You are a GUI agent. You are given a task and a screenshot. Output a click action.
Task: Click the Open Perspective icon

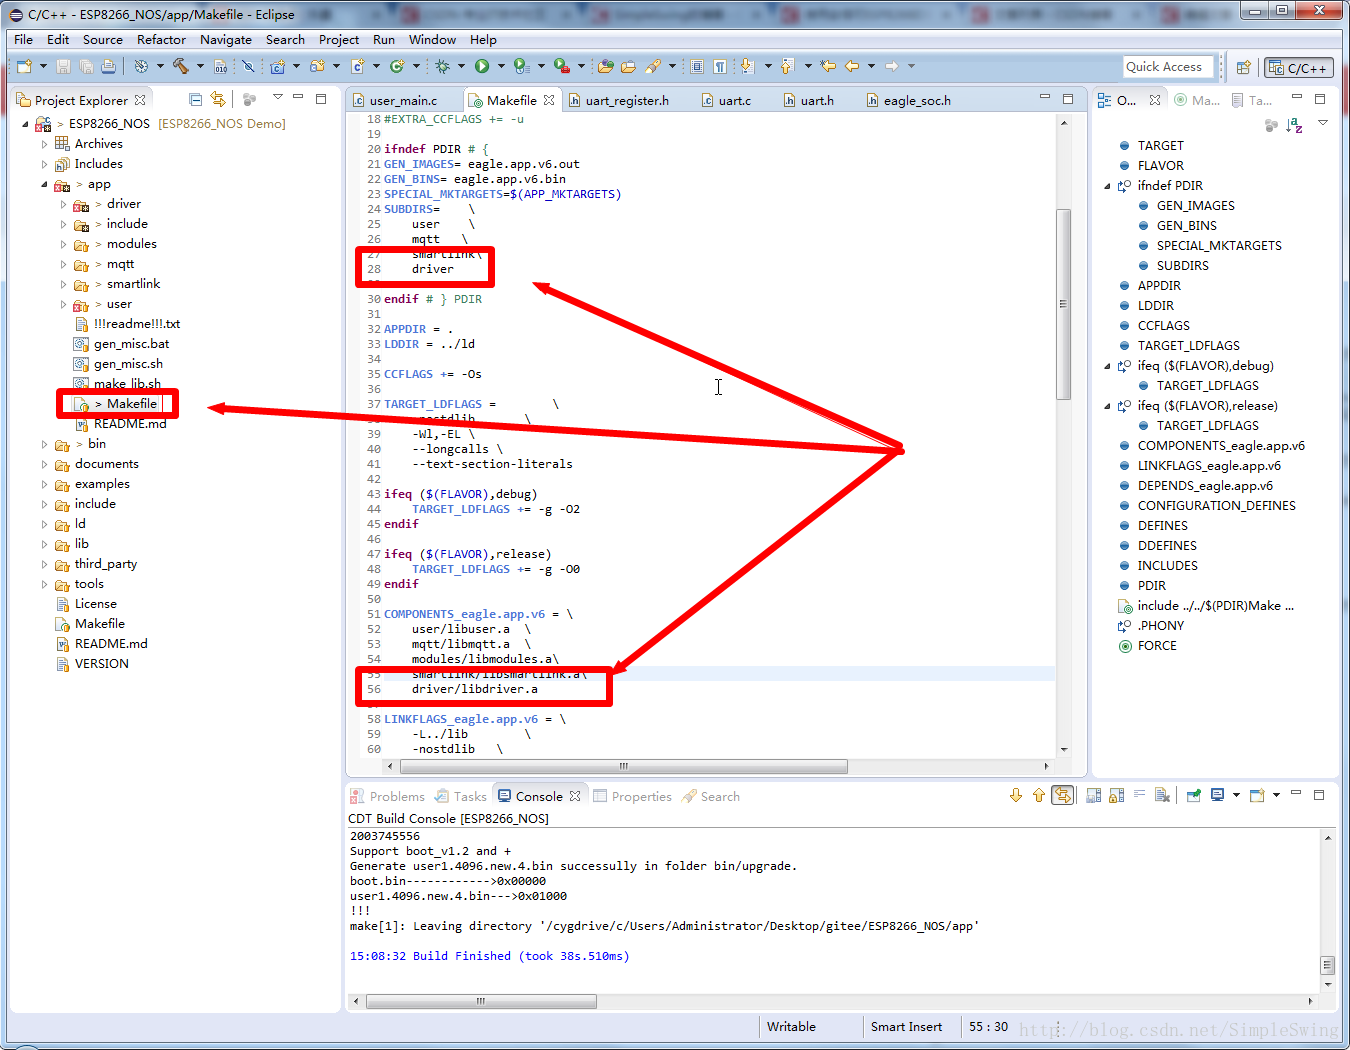click(x=1243, y=67)
